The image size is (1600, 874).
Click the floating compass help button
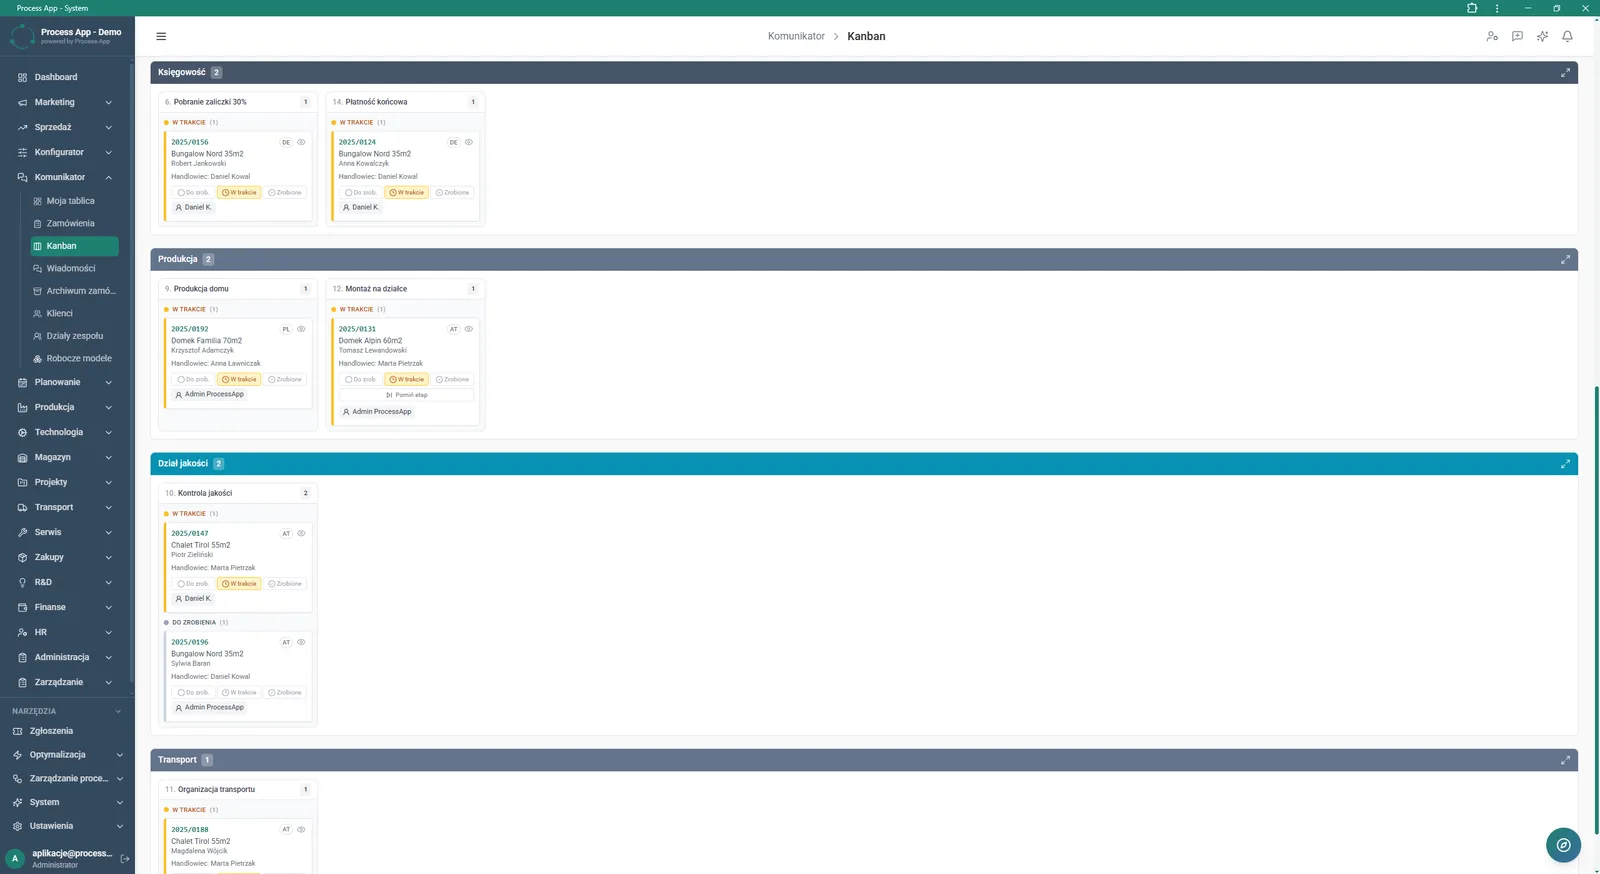(x=1563, y=845)
